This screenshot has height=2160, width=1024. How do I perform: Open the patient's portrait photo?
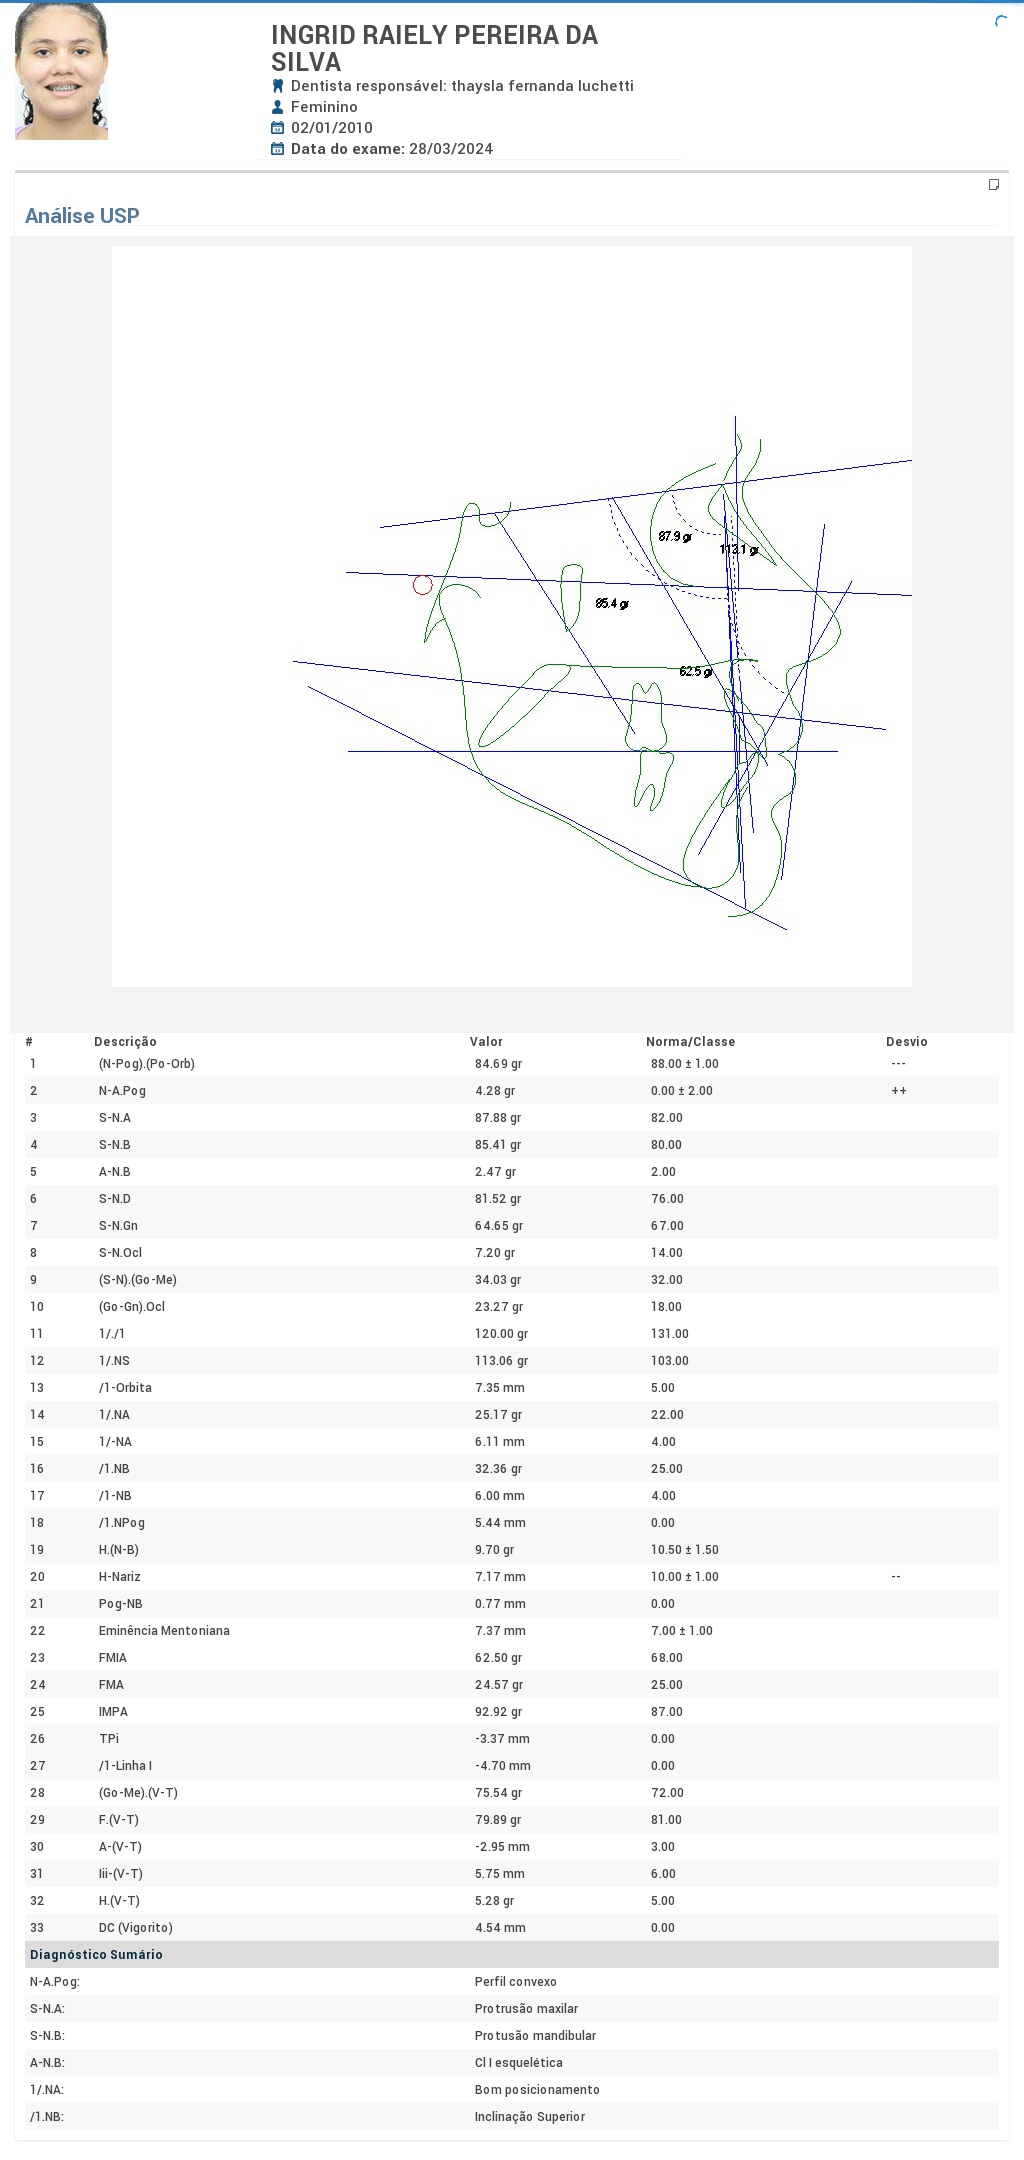coord(61,71)
